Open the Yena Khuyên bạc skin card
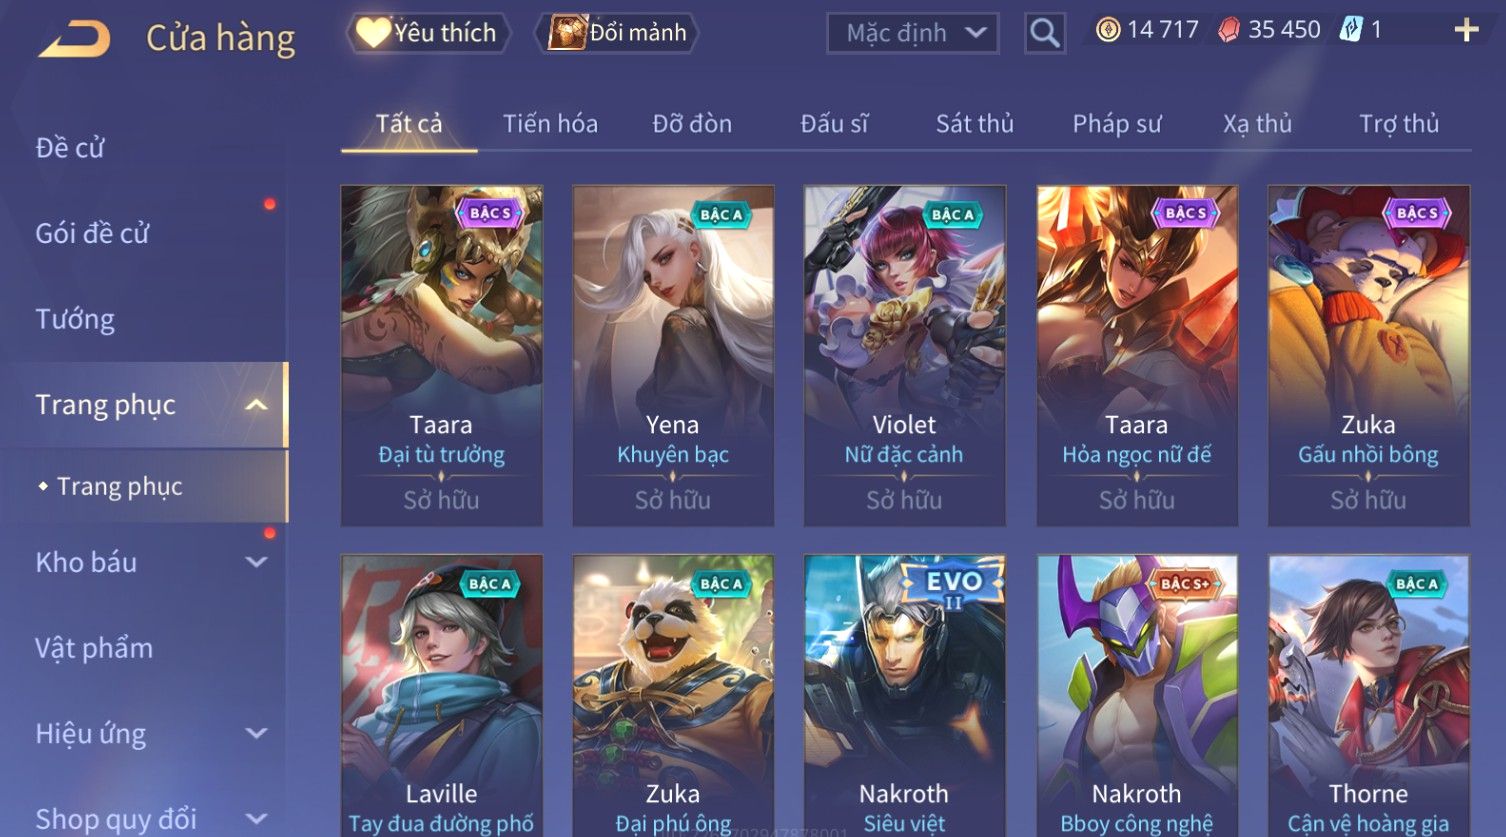 pos(673,356)
